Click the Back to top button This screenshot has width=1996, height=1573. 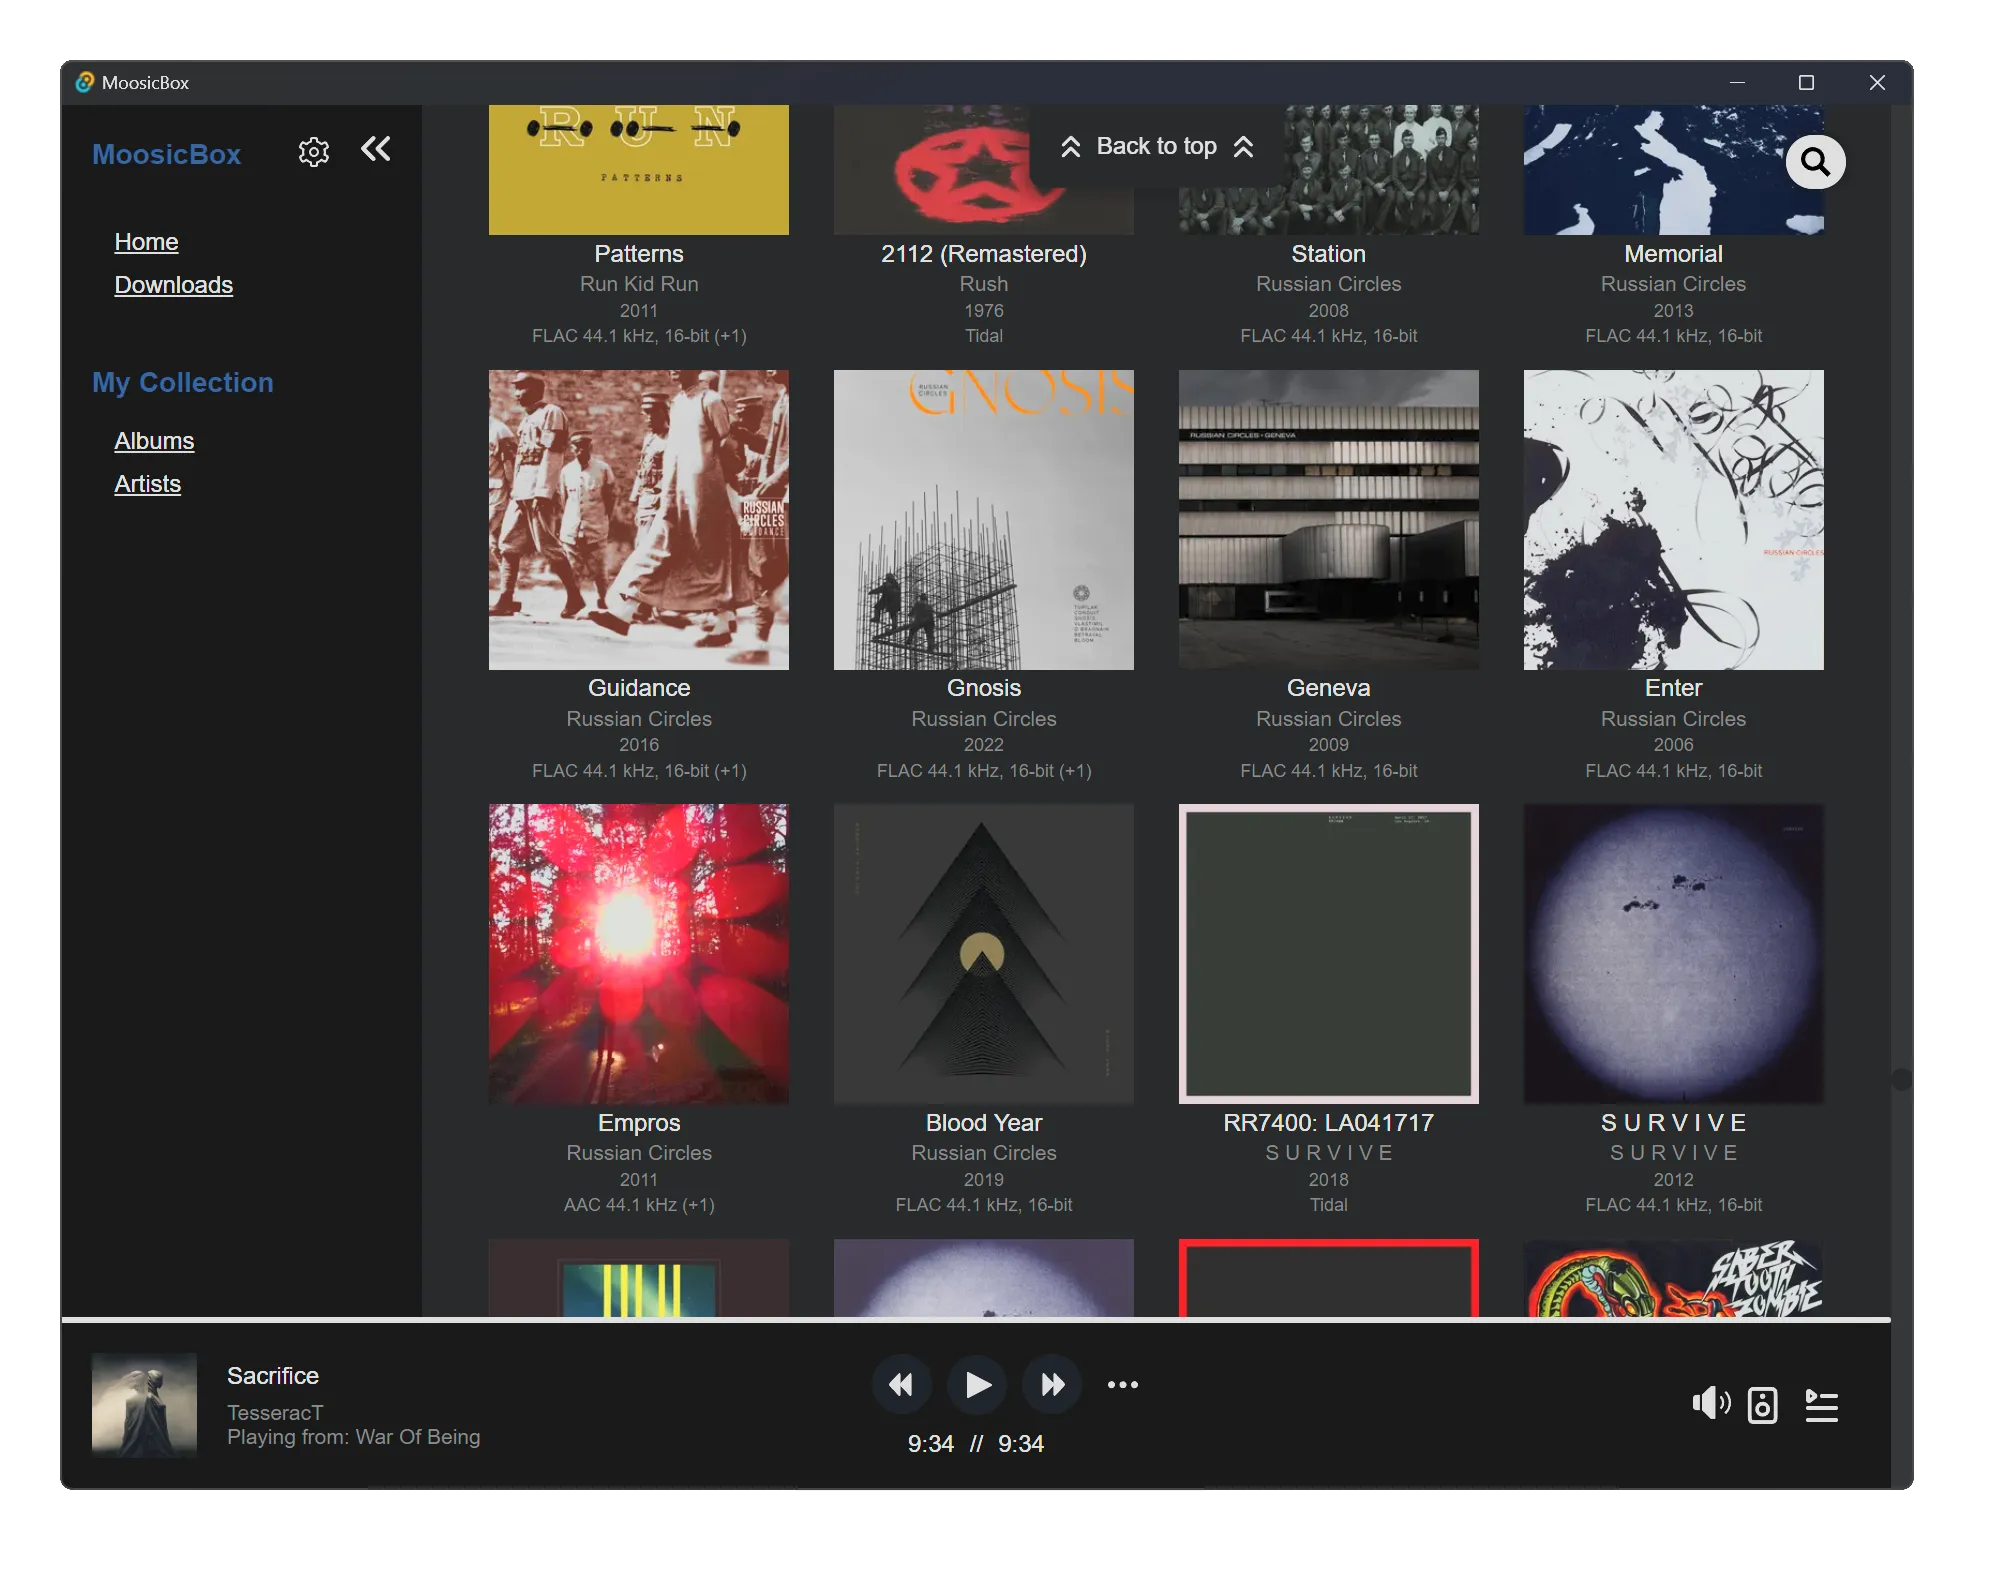coord(1156,147)
